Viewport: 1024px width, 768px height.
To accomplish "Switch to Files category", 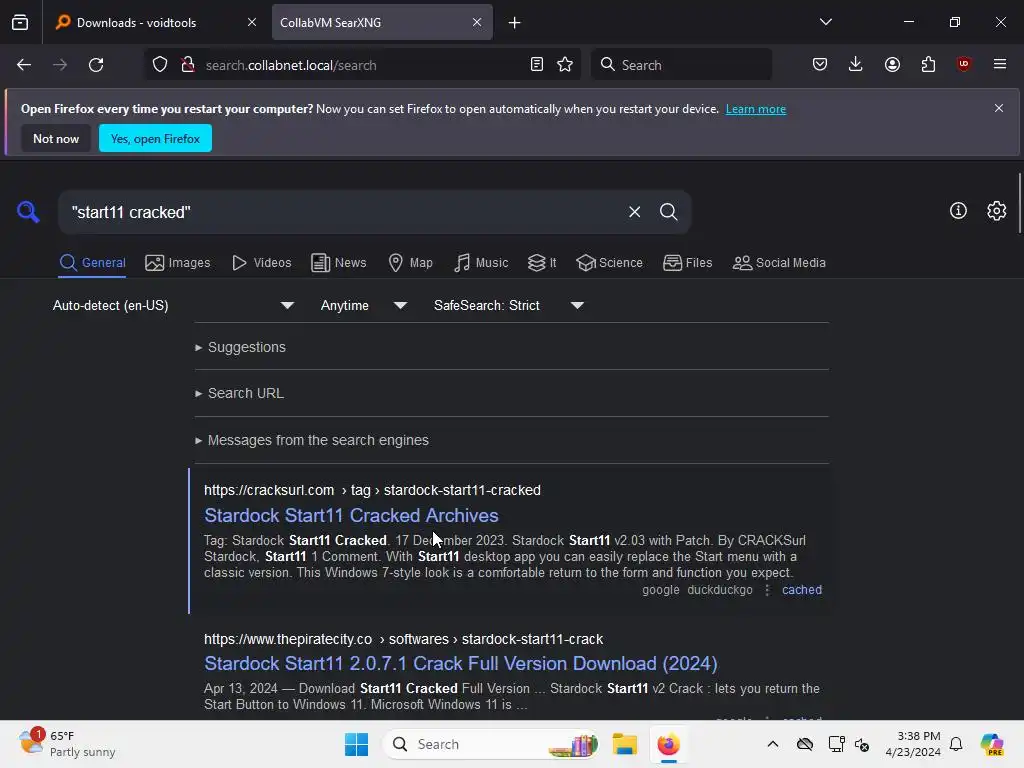I will coord(688,263).
